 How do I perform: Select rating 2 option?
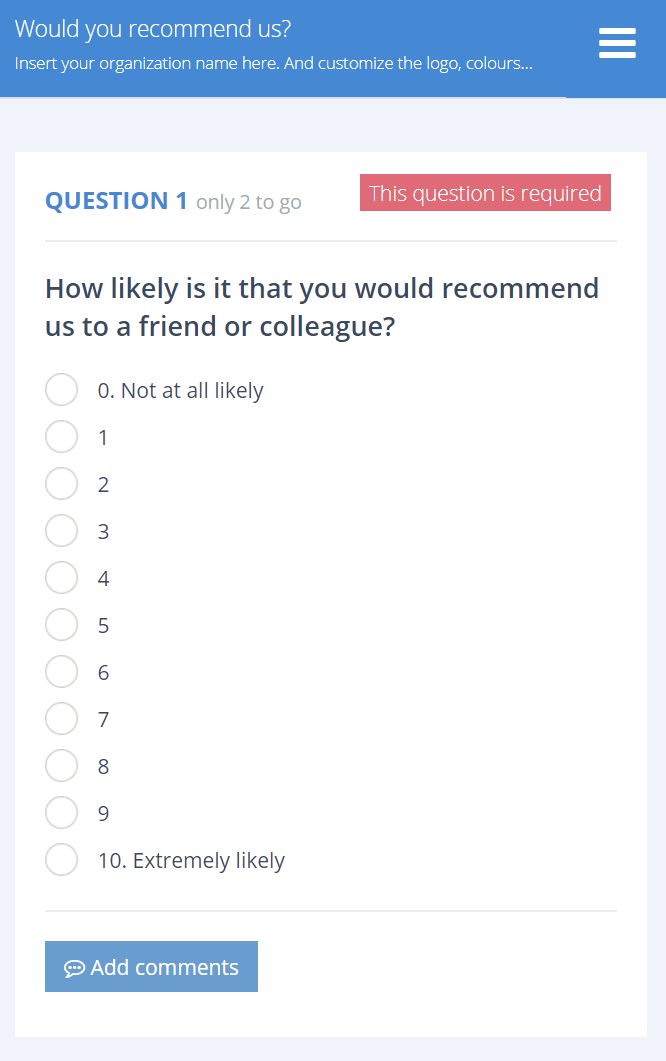pyautogui.click(x=61, y=484)
